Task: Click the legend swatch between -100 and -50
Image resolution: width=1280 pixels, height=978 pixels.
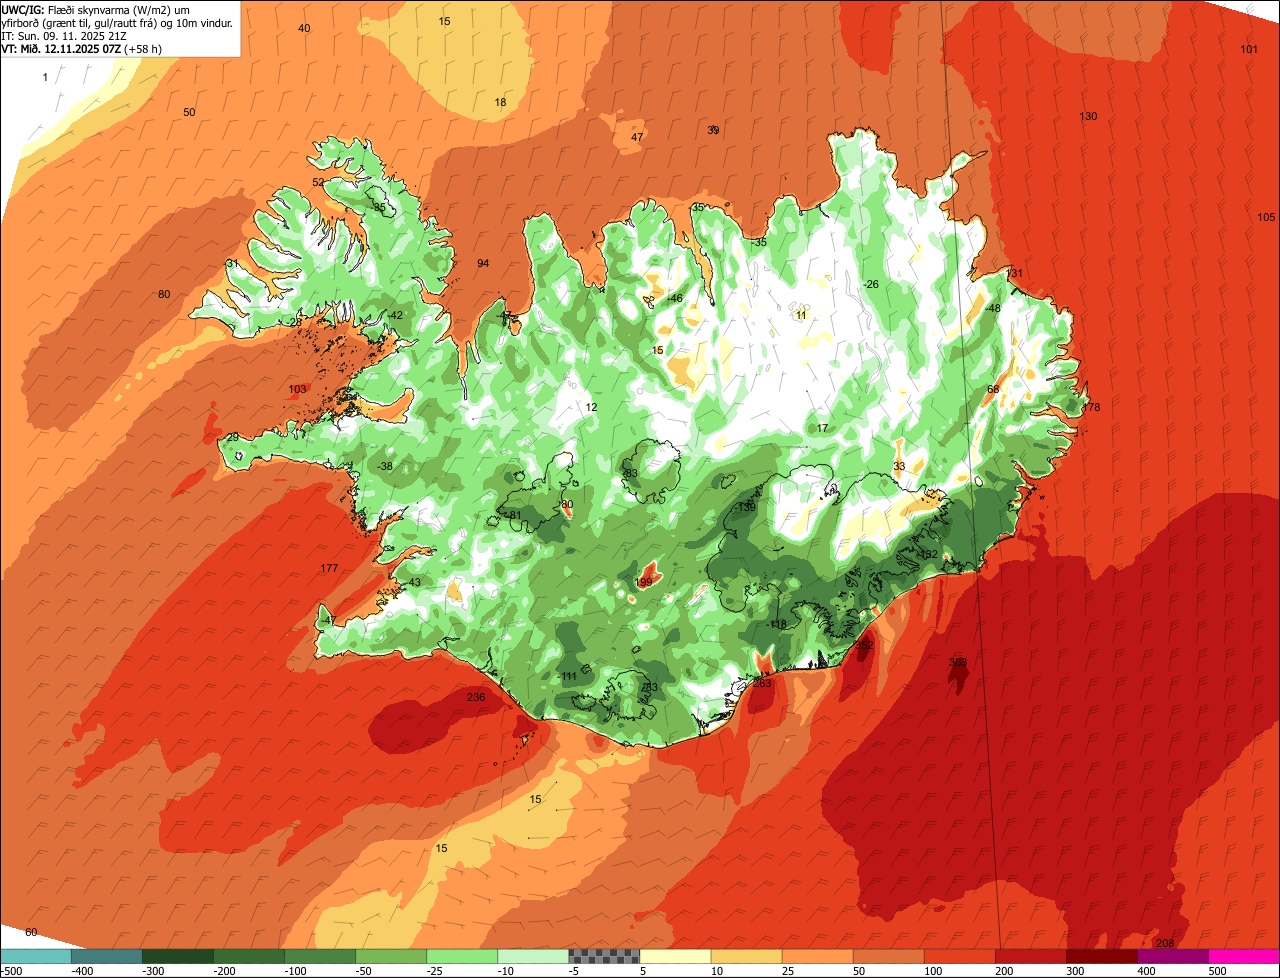Action: (x=320, y=956)
